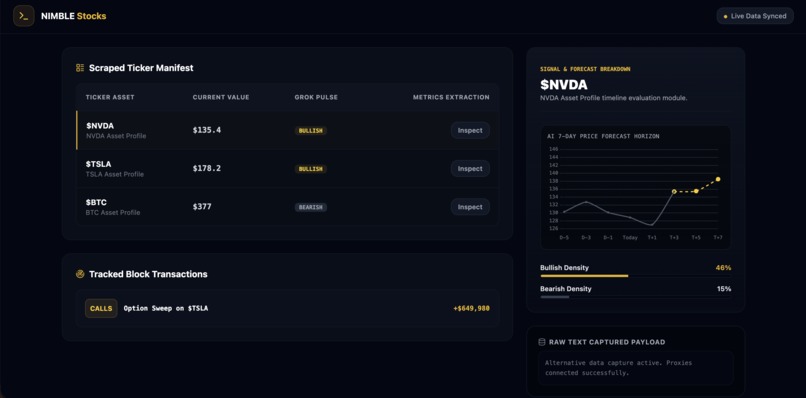806x398 pixels.
Task: Select the $TSLA ticker name
Action: 98,164
